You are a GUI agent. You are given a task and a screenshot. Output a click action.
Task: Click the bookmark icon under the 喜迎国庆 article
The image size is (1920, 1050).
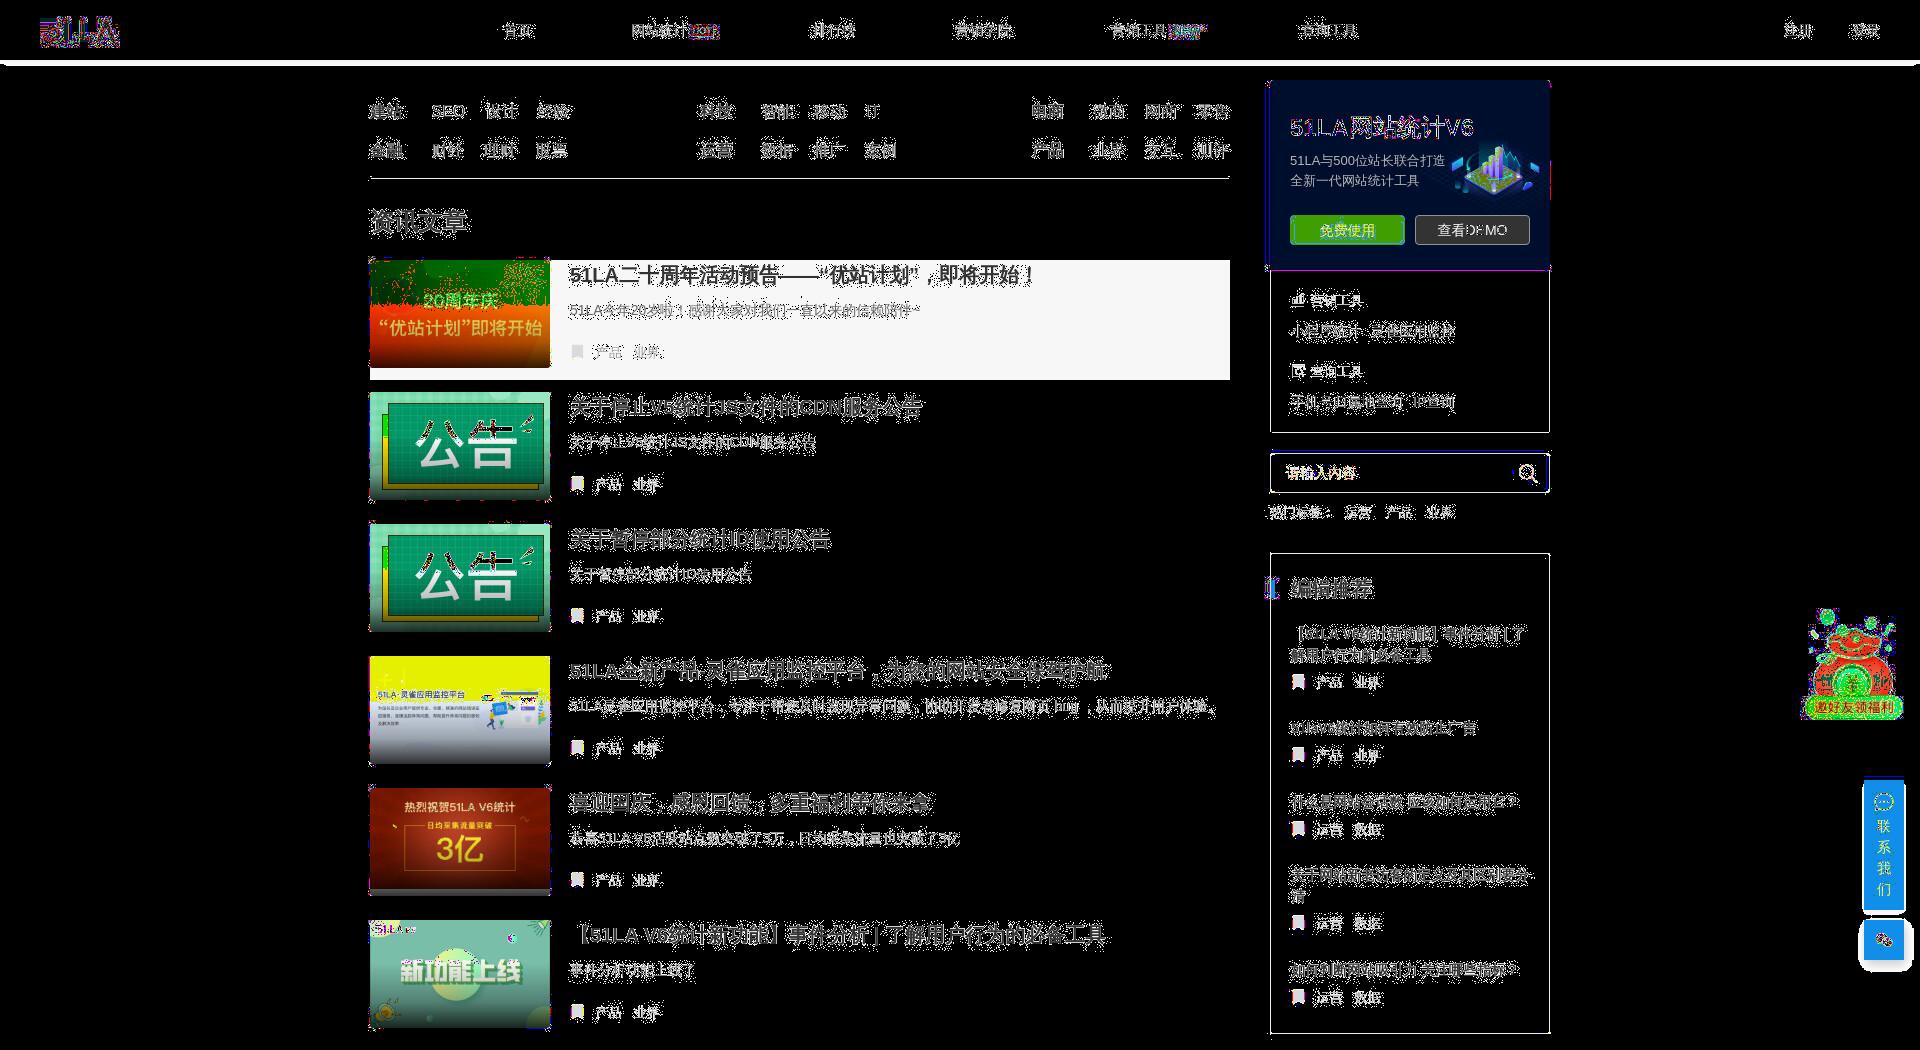577,880
